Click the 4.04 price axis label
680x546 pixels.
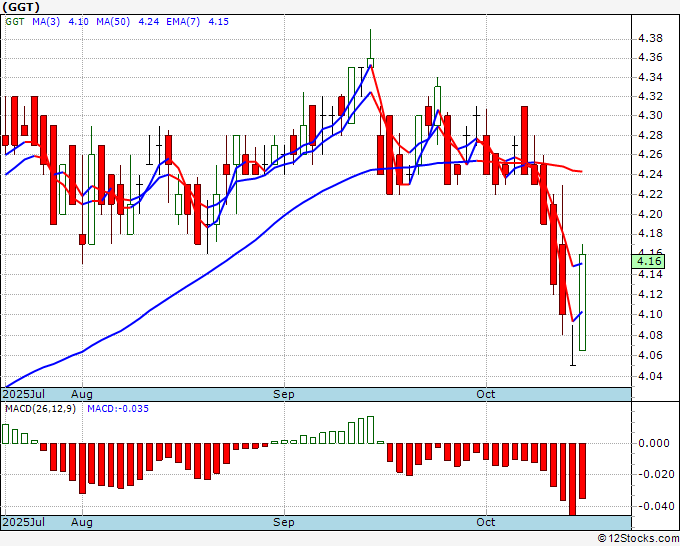[651, 376]
